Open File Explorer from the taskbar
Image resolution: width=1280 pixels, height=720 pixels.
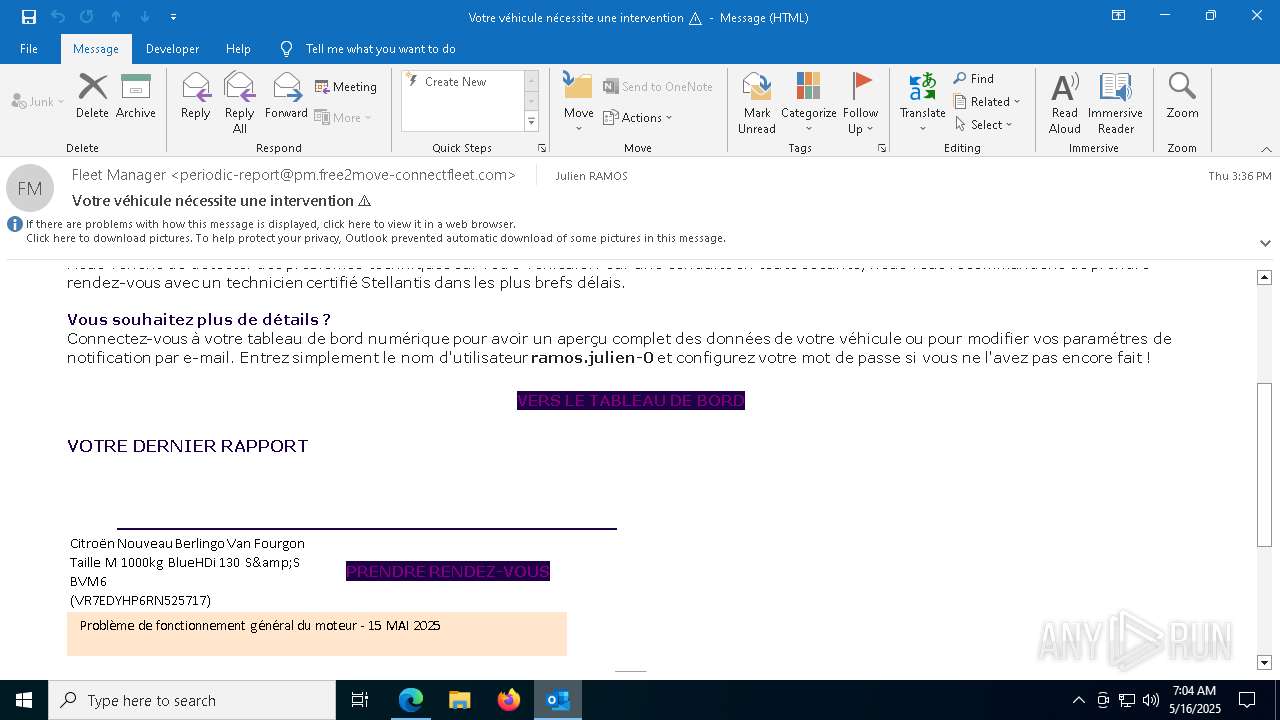460,700
